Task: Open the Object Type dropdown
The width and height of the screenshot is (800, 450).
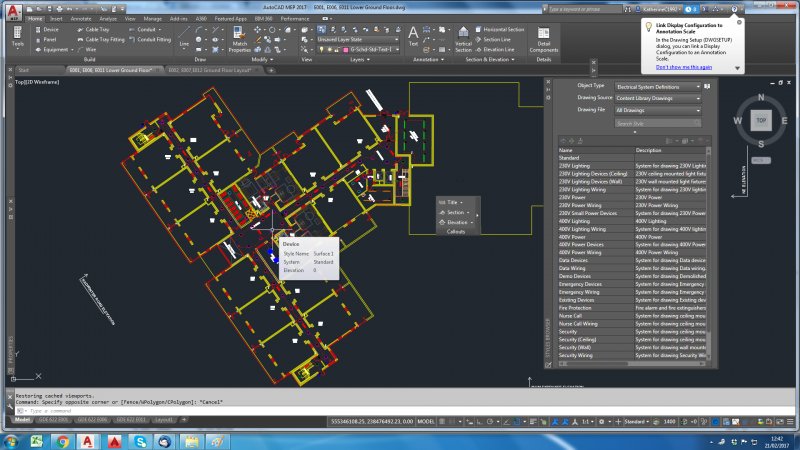Action: [x=658, y=86]
